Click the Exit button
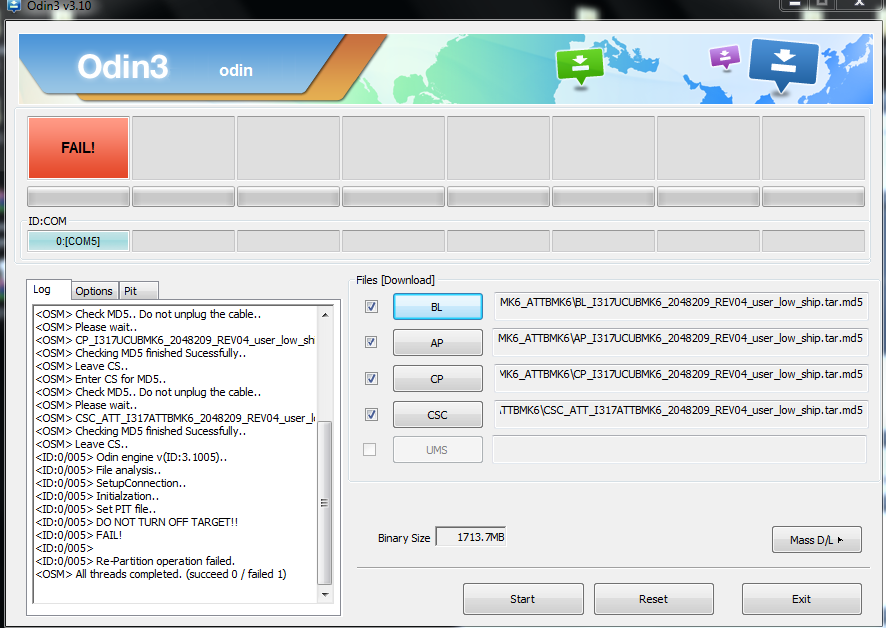The width and height of the screenshot is (886, 628). point(801,599)
